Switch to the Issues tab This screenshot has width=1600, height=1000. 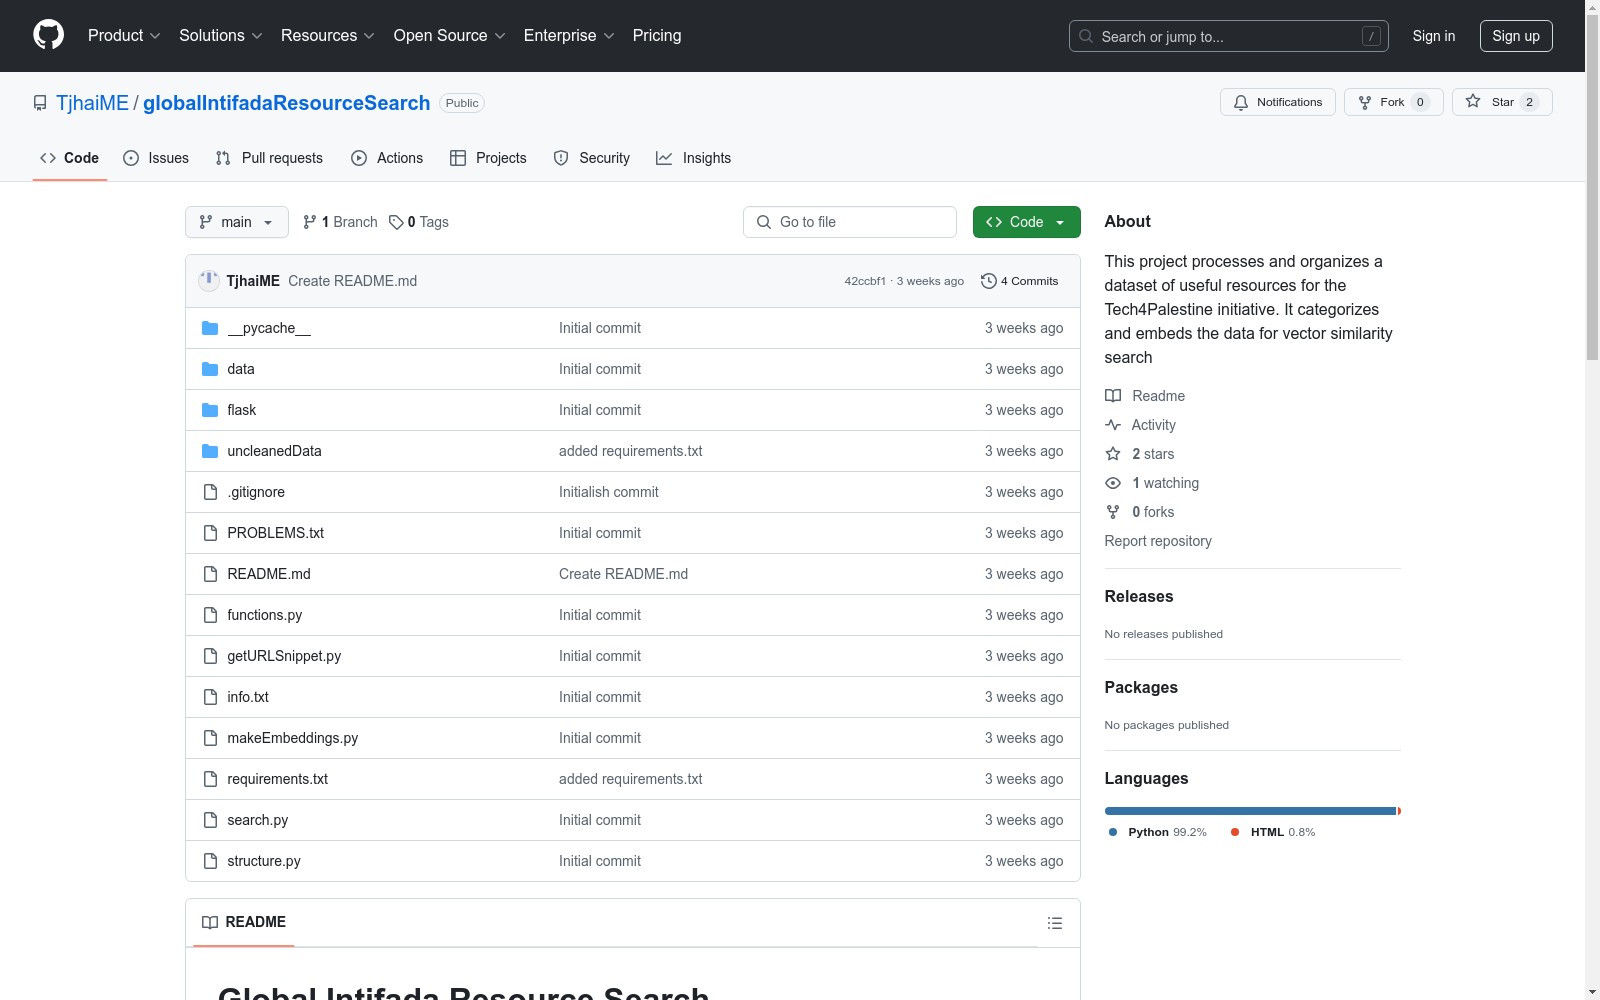coord(156,158)
